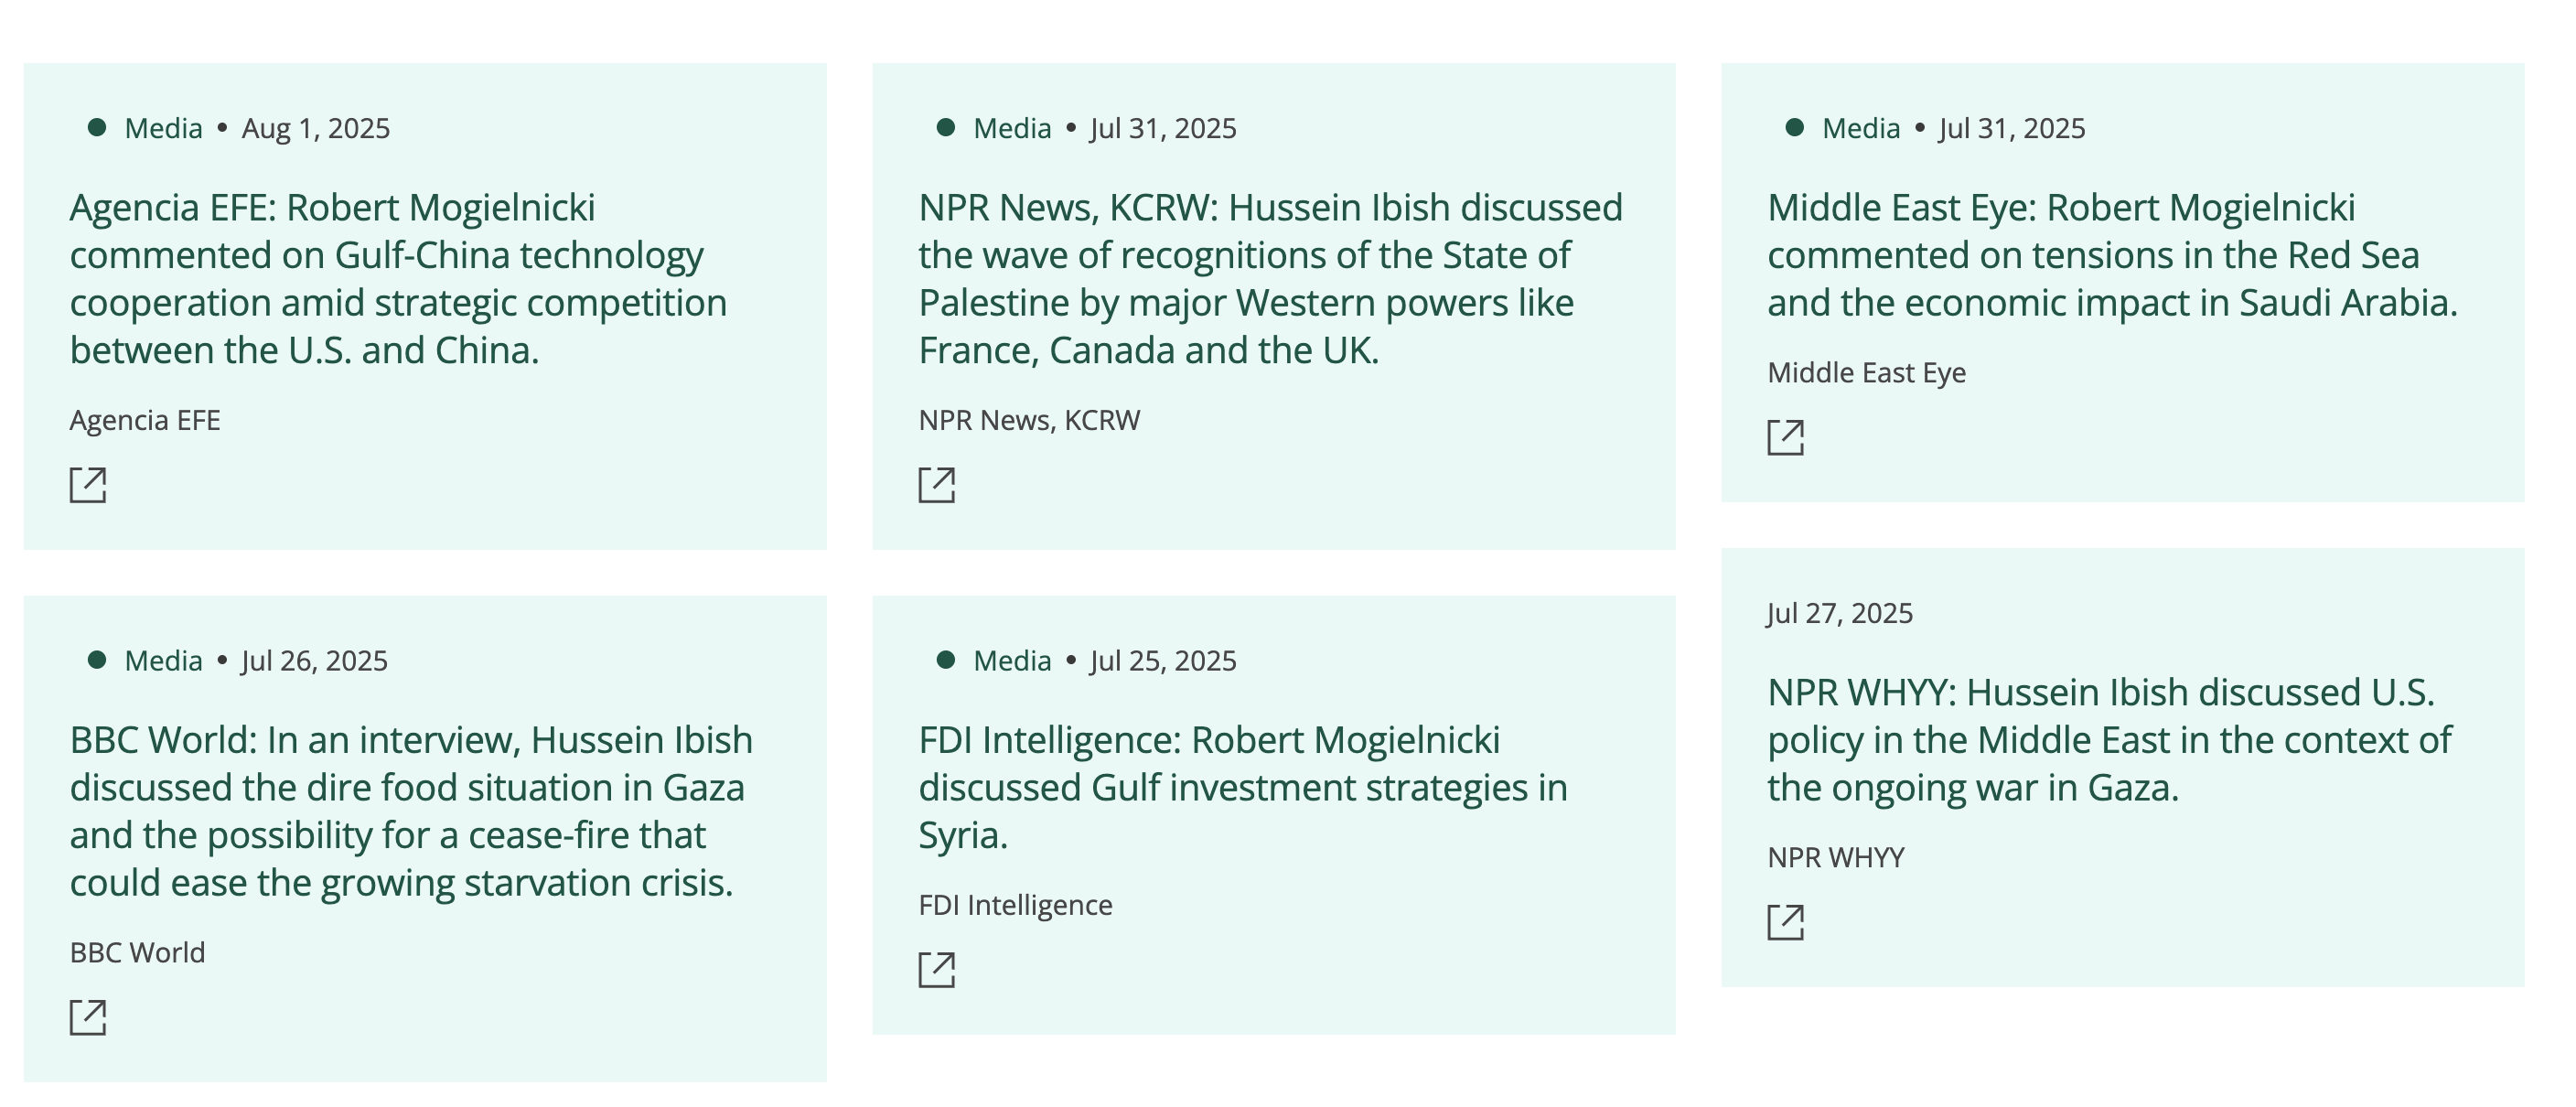This screenshot has width=2576, height=1107.
Task: Open Agencia EFE Gulf-China technology headline
Action: tap(398, 279)
